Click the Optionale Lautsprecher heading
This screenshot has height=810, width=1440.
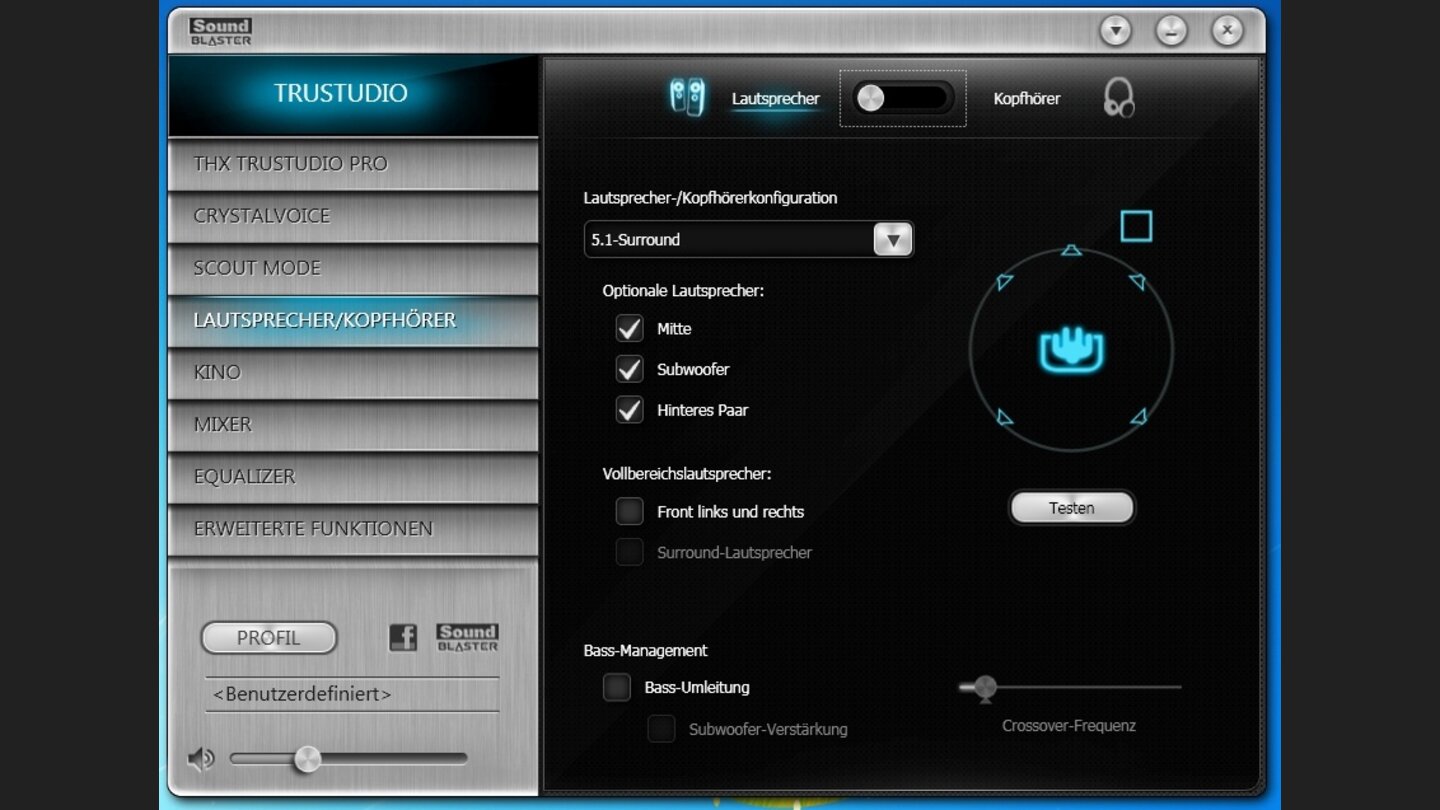point(683,291)
